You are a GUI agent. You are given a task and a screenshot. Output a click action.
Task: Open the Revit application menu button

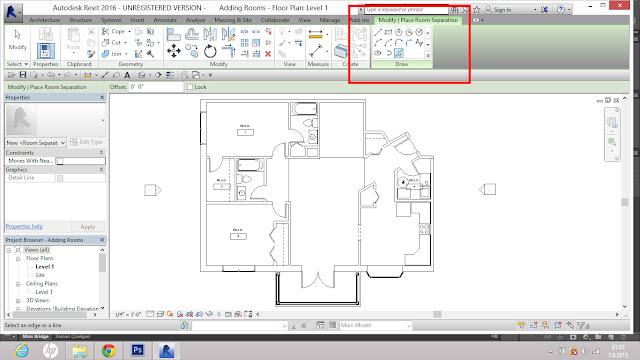coord(13,13)
